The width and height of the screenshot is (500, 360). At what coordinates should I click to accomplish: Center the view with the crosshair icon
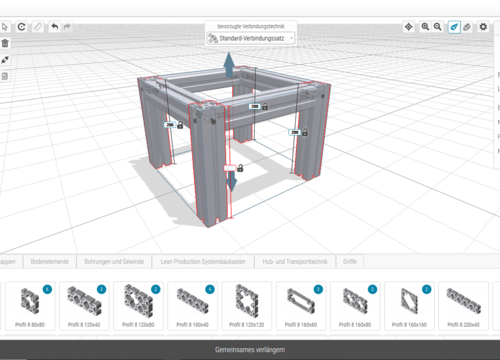pyautogui.click(x=409, y=27)
